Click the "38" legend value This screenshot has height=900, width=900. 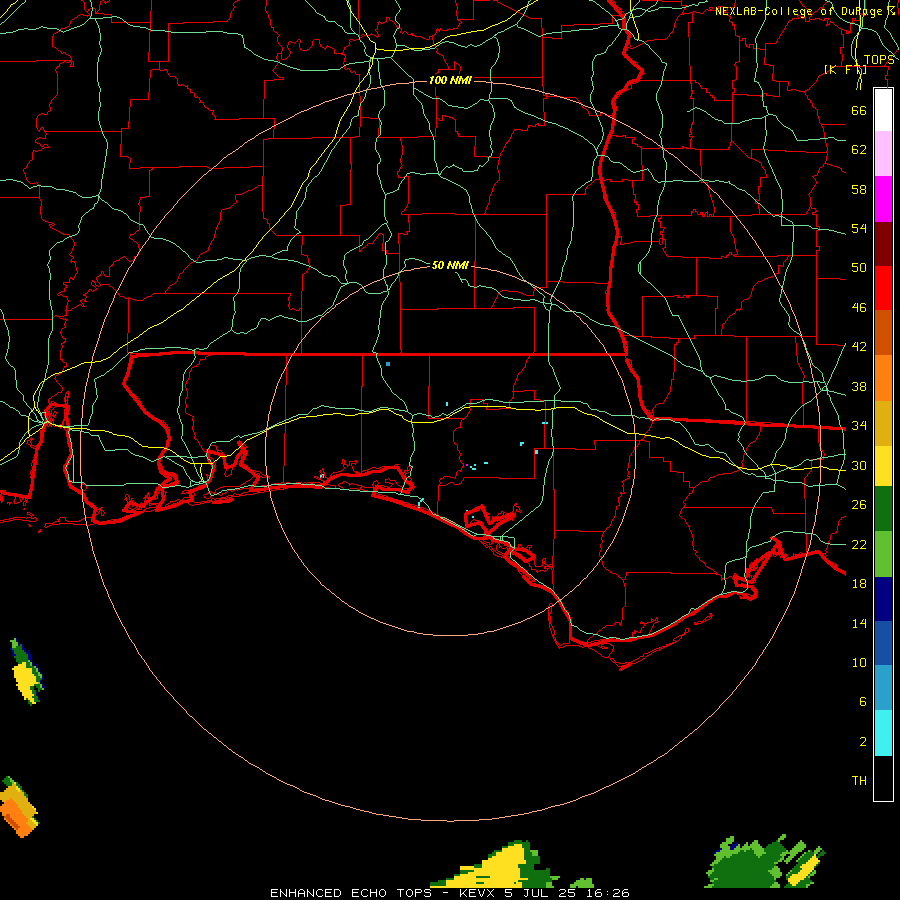pyautogui.click(x=859, y=386)
